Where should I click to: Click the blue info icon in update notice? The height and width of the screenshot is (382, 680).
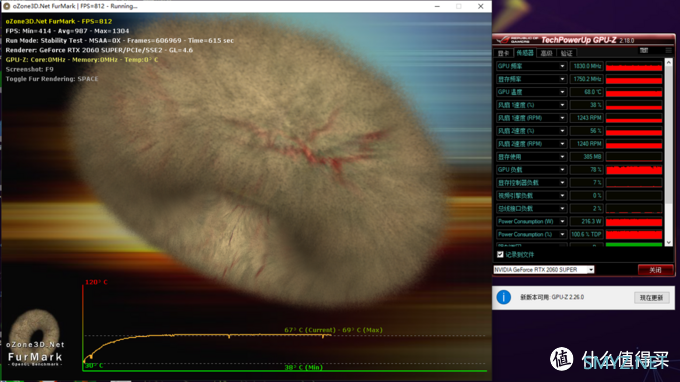503,297
